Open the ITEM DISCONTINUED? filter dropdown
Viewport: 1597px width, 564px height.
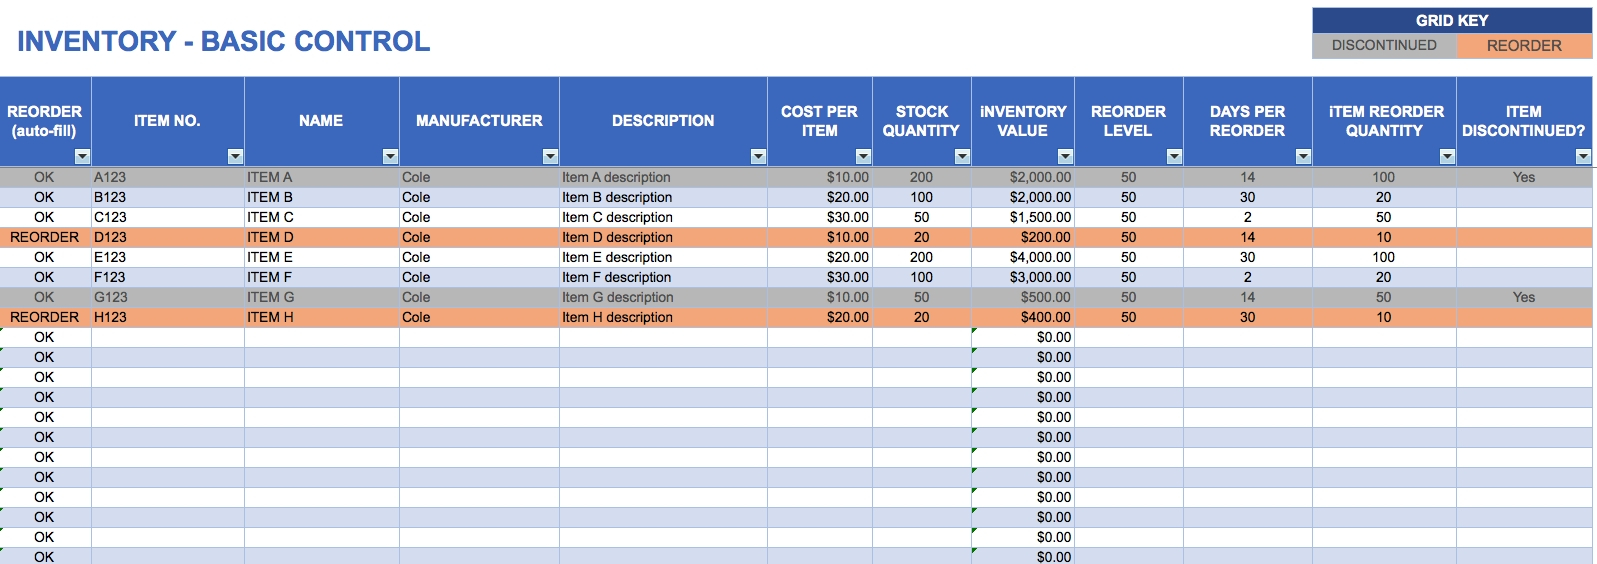(1583, 156)
